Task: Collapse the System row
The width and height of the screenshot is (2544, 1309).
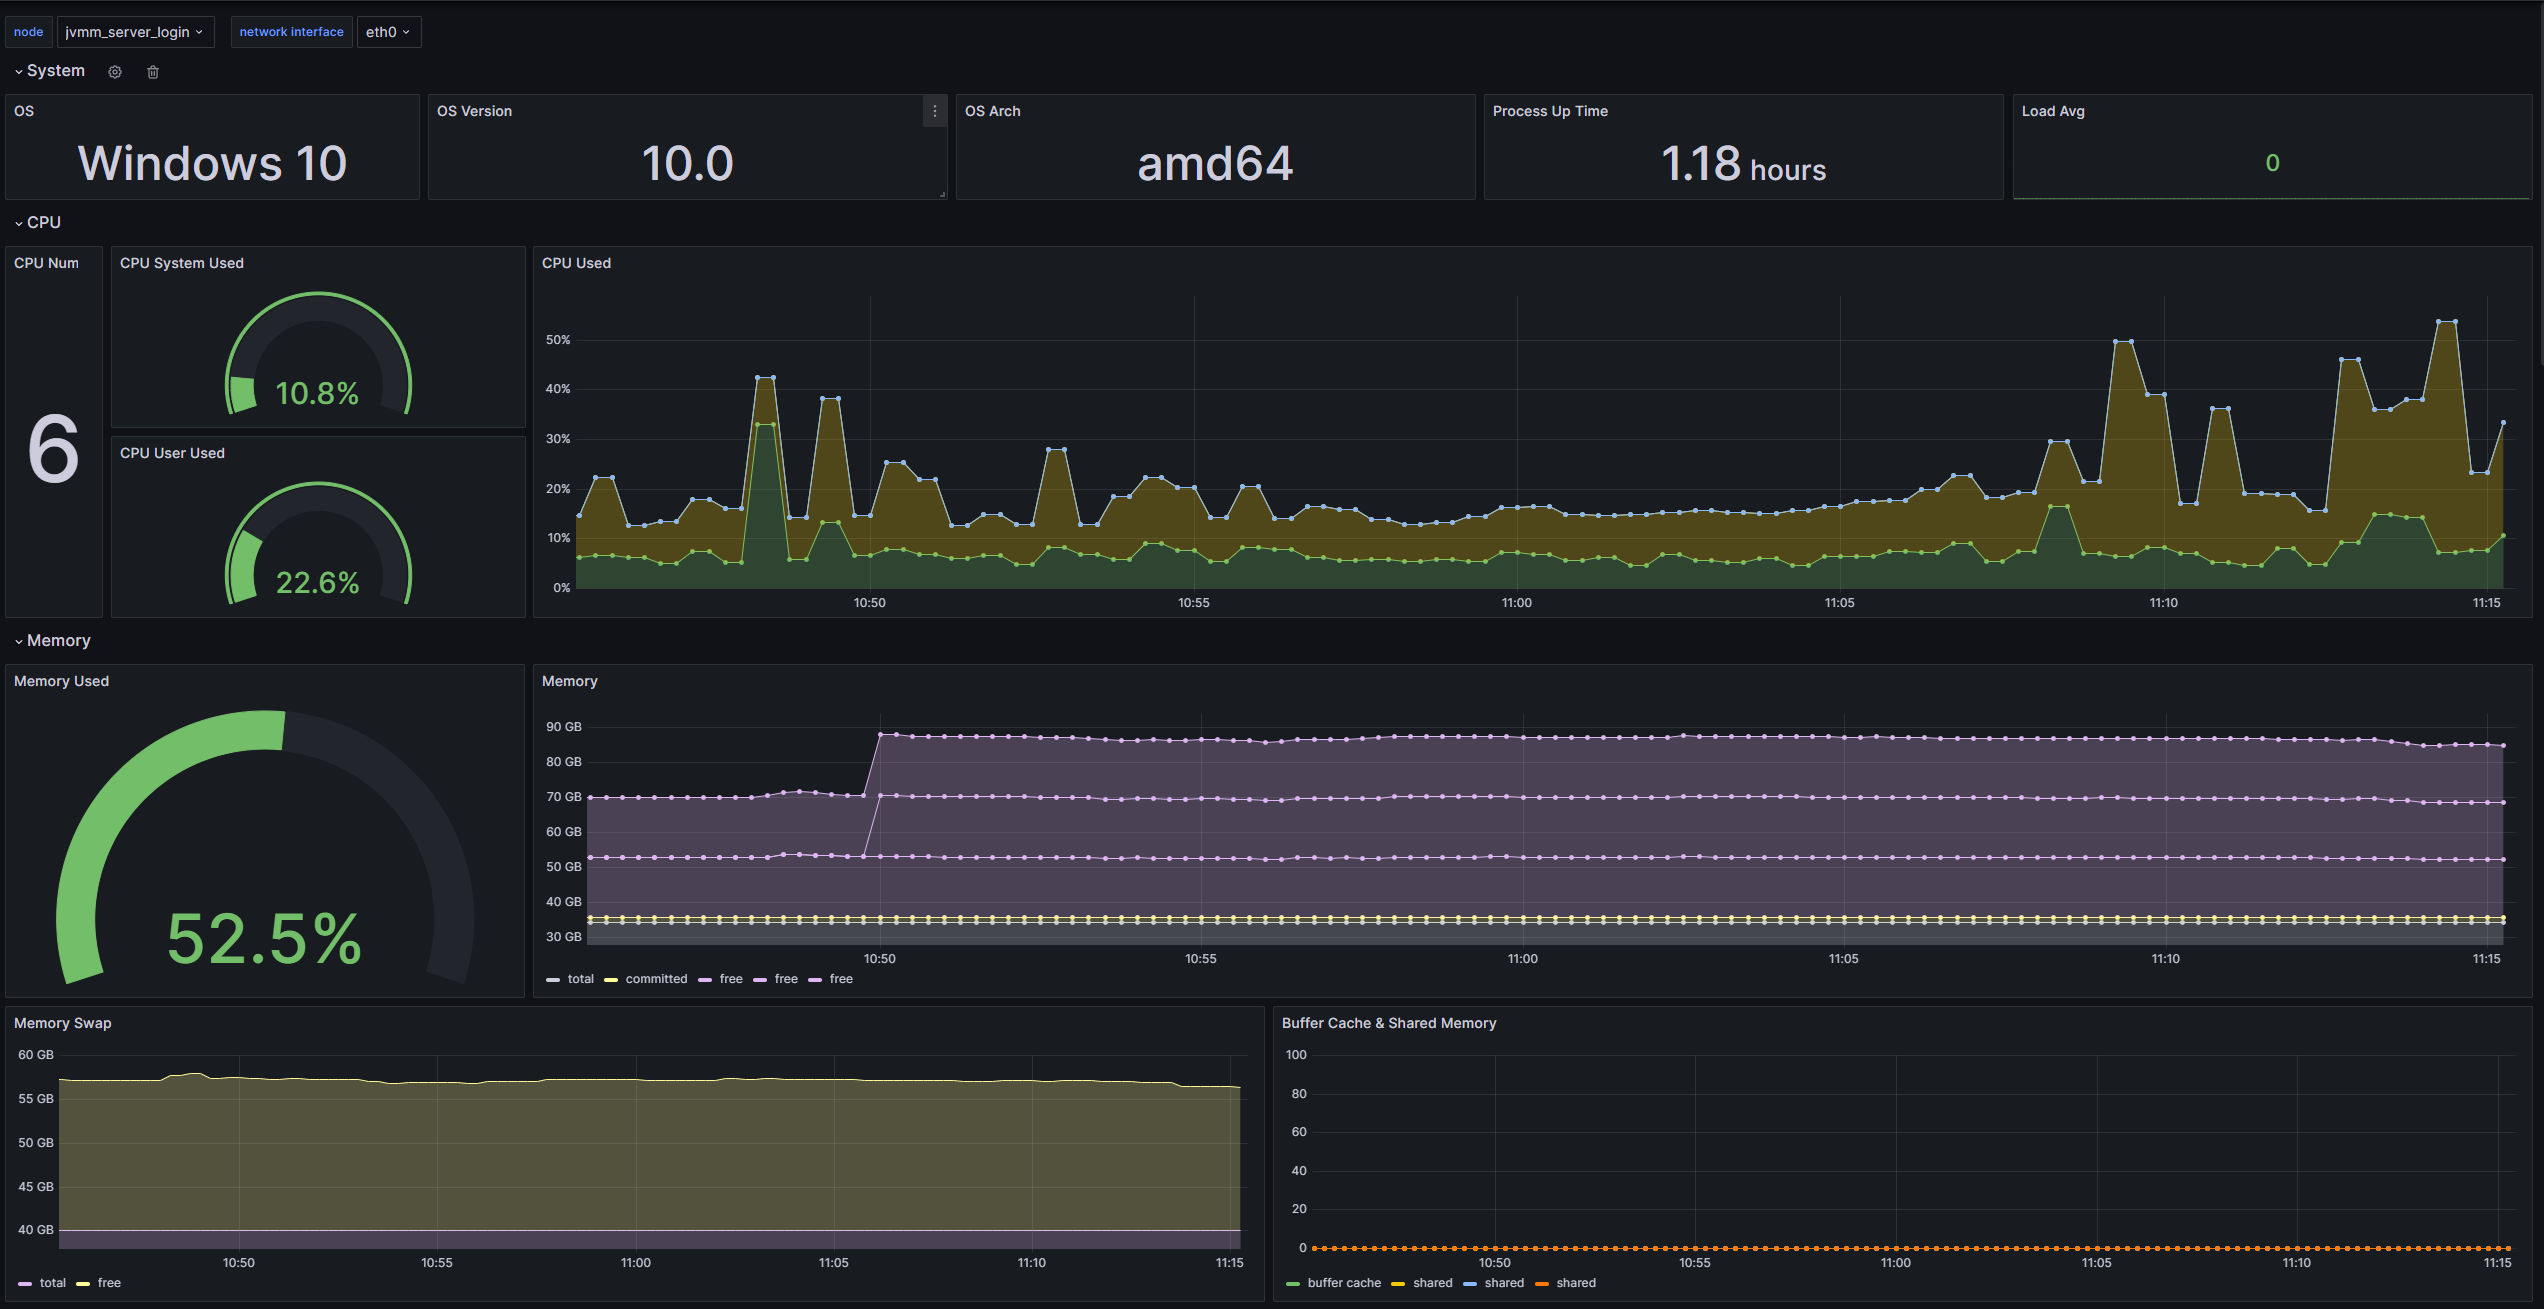Action: 55,70
